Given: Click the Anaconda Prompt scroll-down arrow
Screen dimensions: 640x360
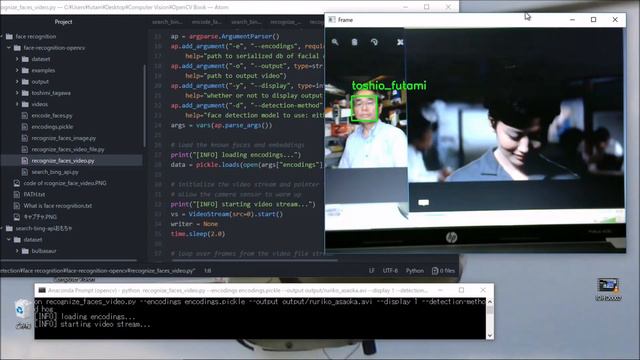Looking at the screenshot, I should [x=490, y=336].
